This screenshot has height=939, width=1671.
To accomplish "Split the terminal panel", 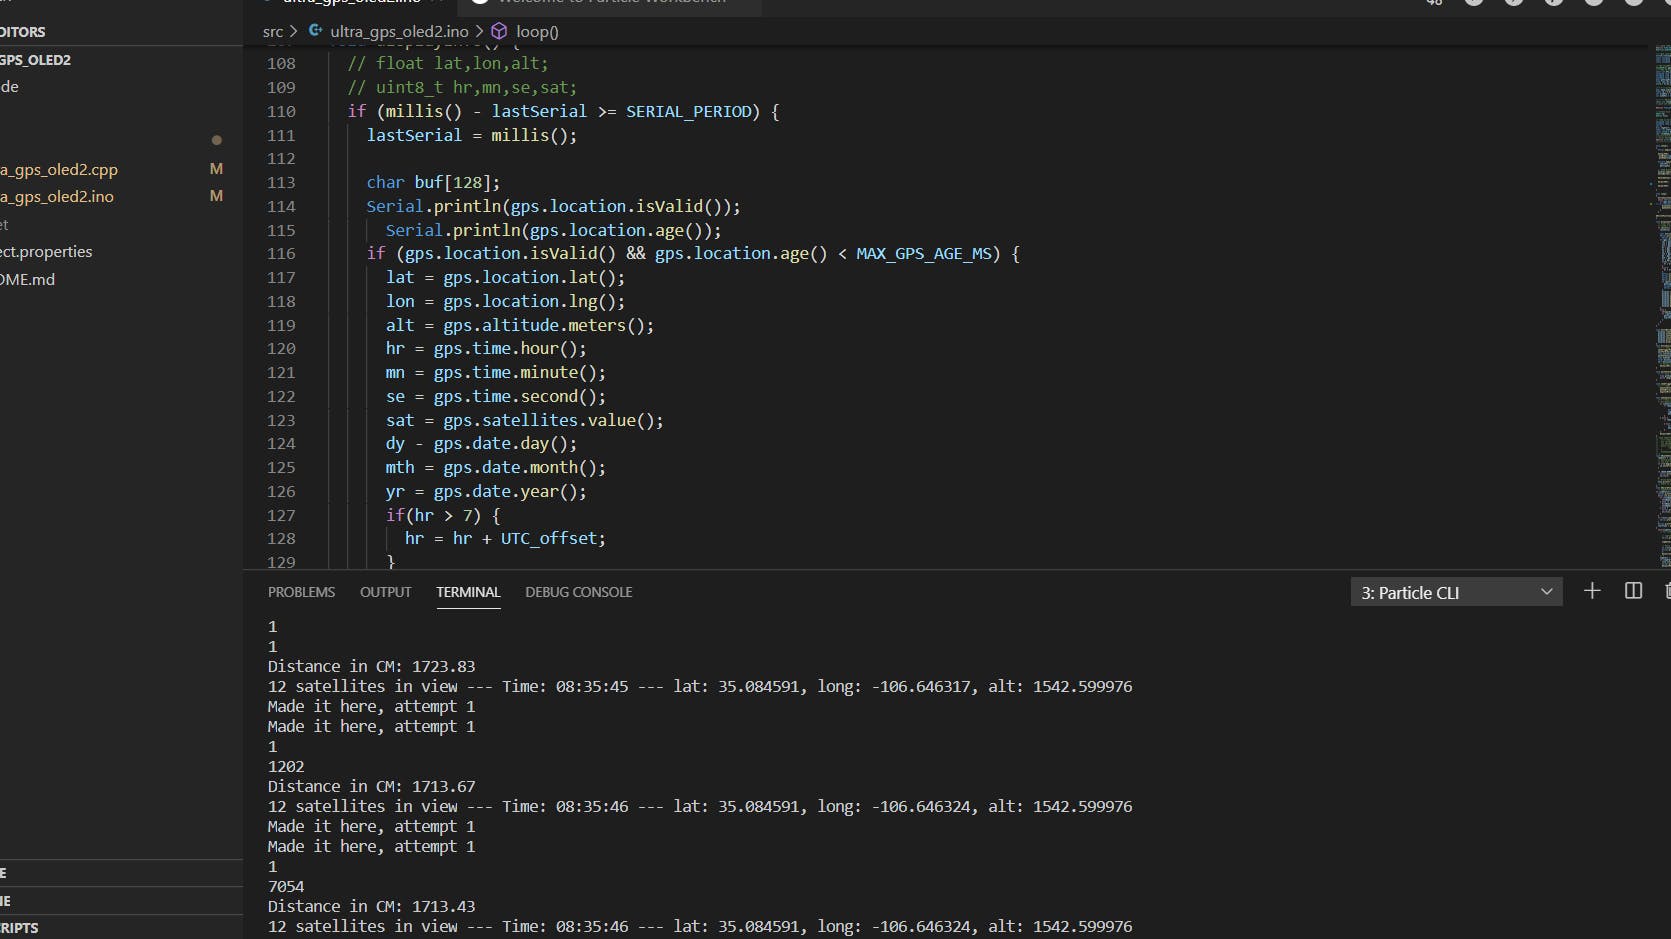I will [1633, 591].
